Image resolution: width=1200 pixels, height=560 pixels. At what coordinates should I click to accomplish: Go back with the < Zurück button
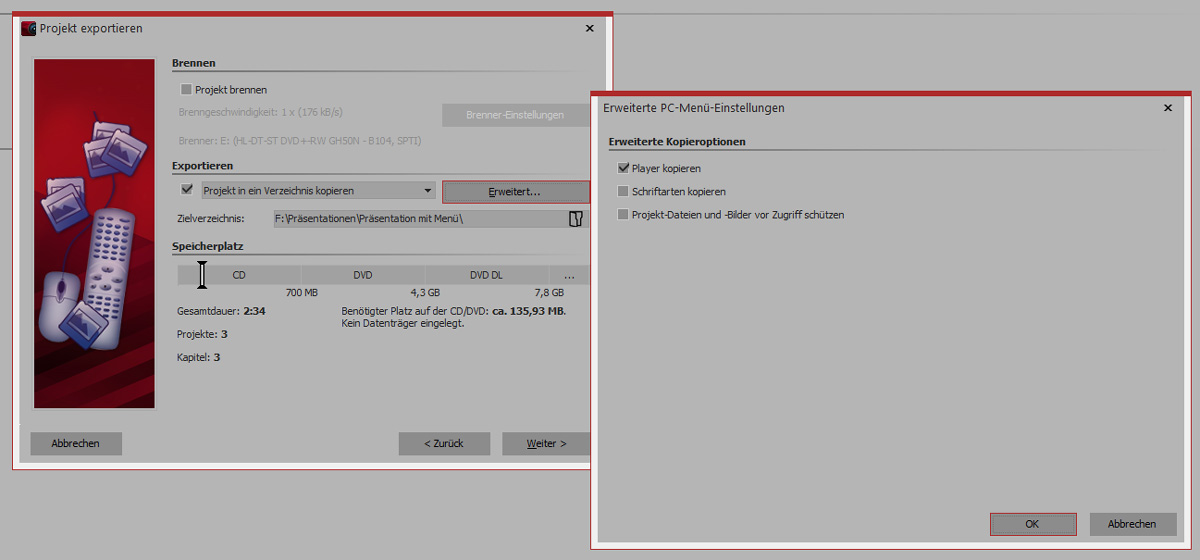click(444, 444)
